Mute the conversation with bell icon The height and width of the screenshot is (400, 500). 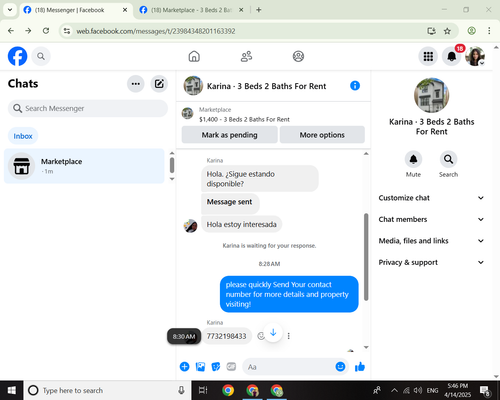[413, 159]
